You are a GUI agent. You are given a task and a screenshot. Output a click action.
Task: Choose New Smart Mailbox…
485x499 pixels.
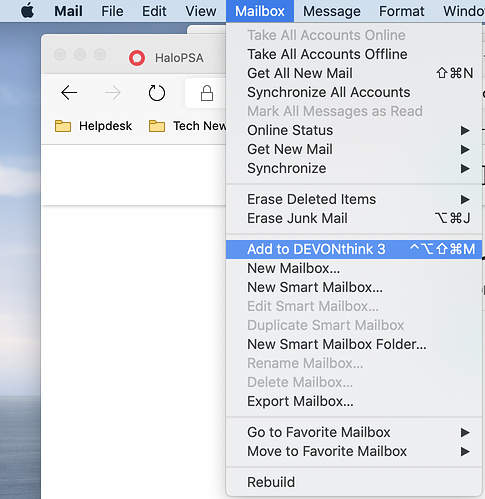click(x=354, y=287)
